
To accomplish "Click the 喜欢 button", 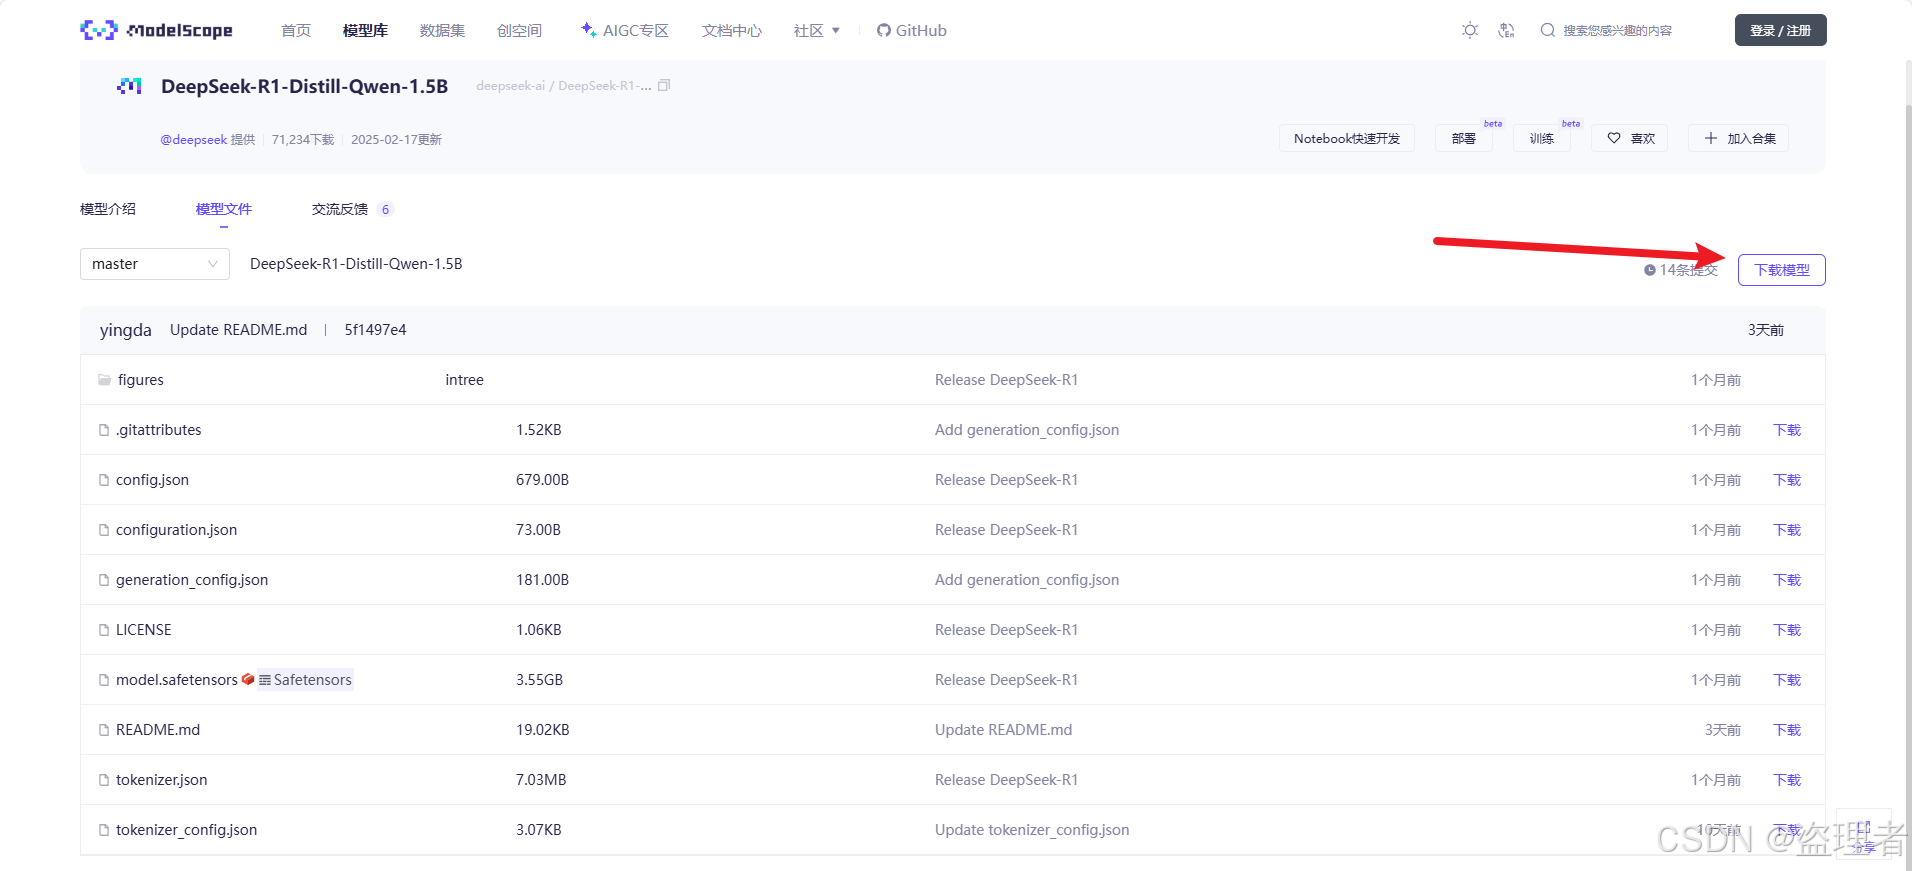I will point(1631,138).
